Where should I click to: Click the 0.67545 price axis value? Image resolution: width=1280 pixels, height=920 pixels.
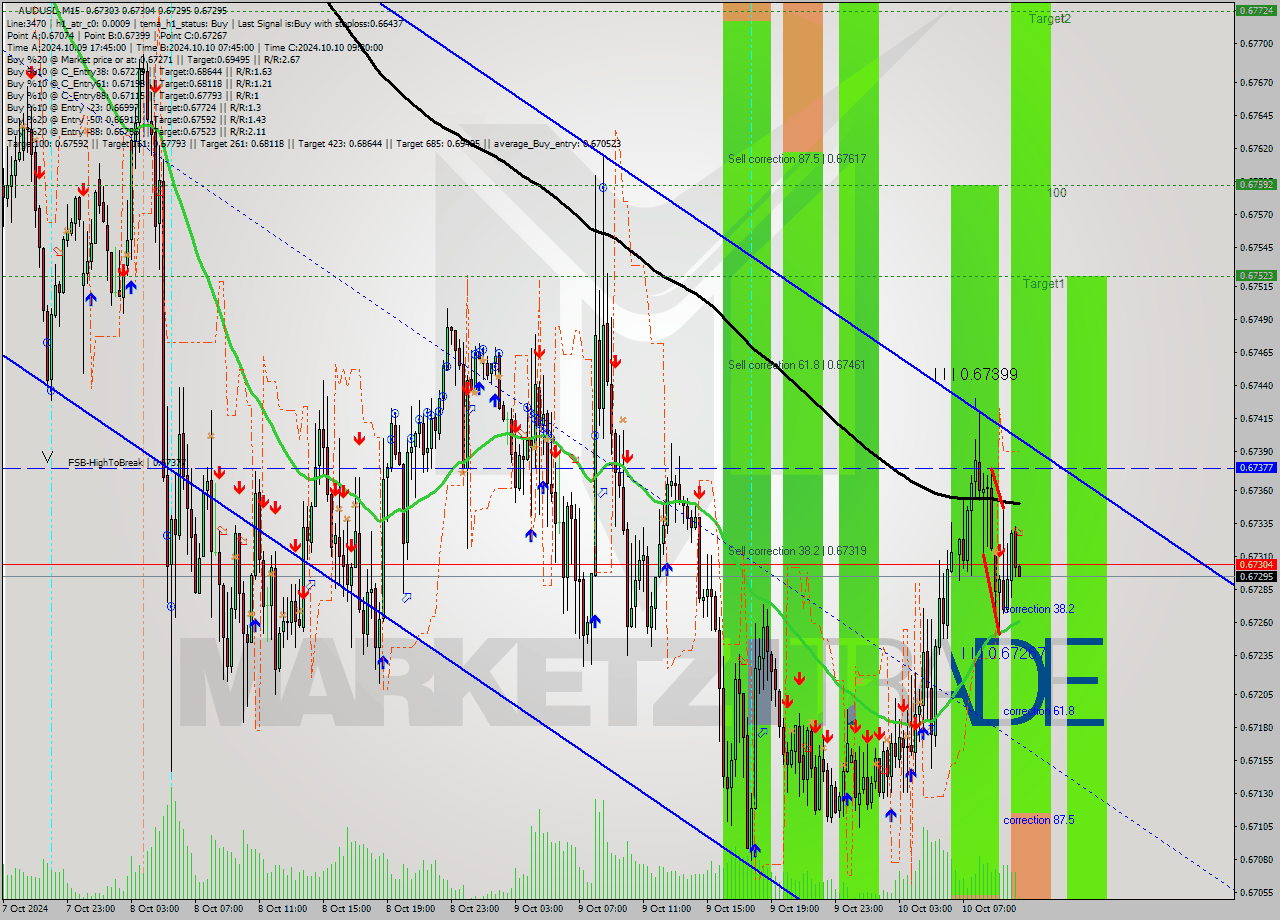pos(1255,247)
